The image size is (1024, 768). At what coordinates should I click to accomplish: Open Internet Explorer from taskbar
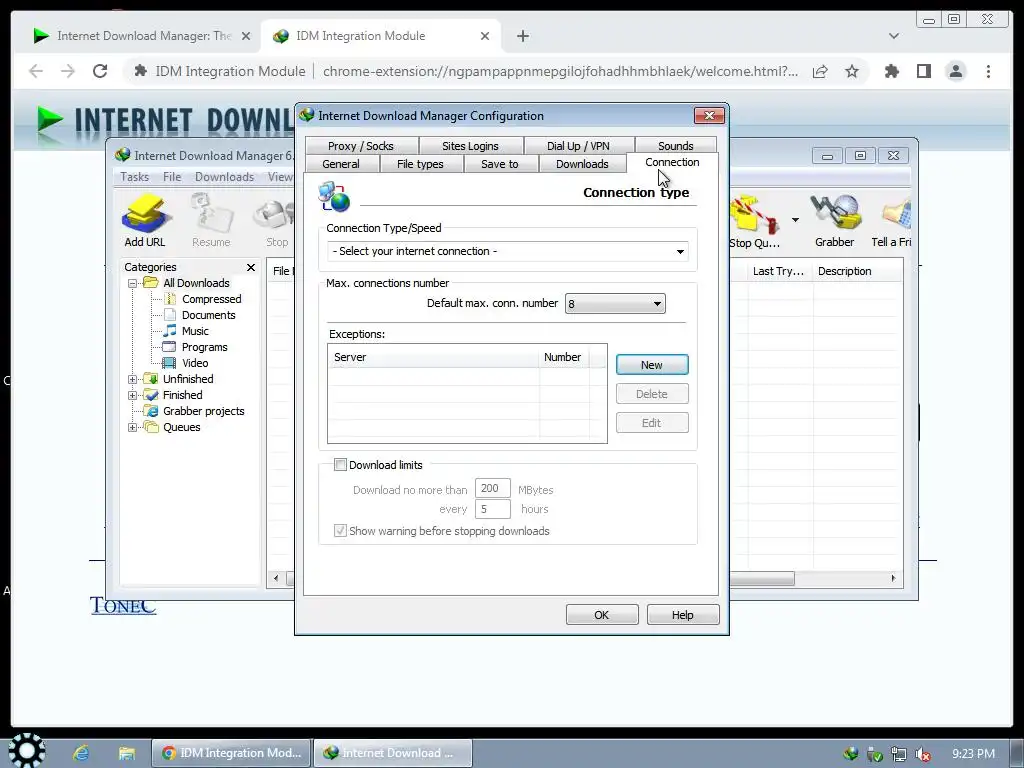pyautogui.click(x=81, y=753)
